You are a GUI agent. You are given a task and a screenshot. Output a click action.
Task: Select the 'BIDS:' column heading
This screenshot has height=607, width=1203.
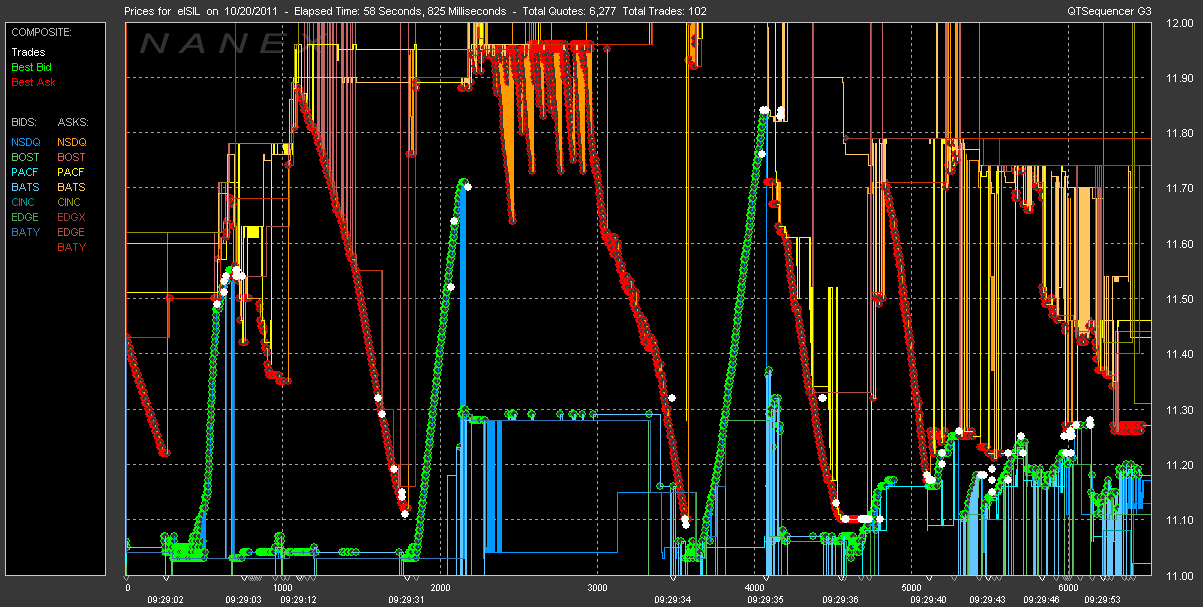point(24,122)
